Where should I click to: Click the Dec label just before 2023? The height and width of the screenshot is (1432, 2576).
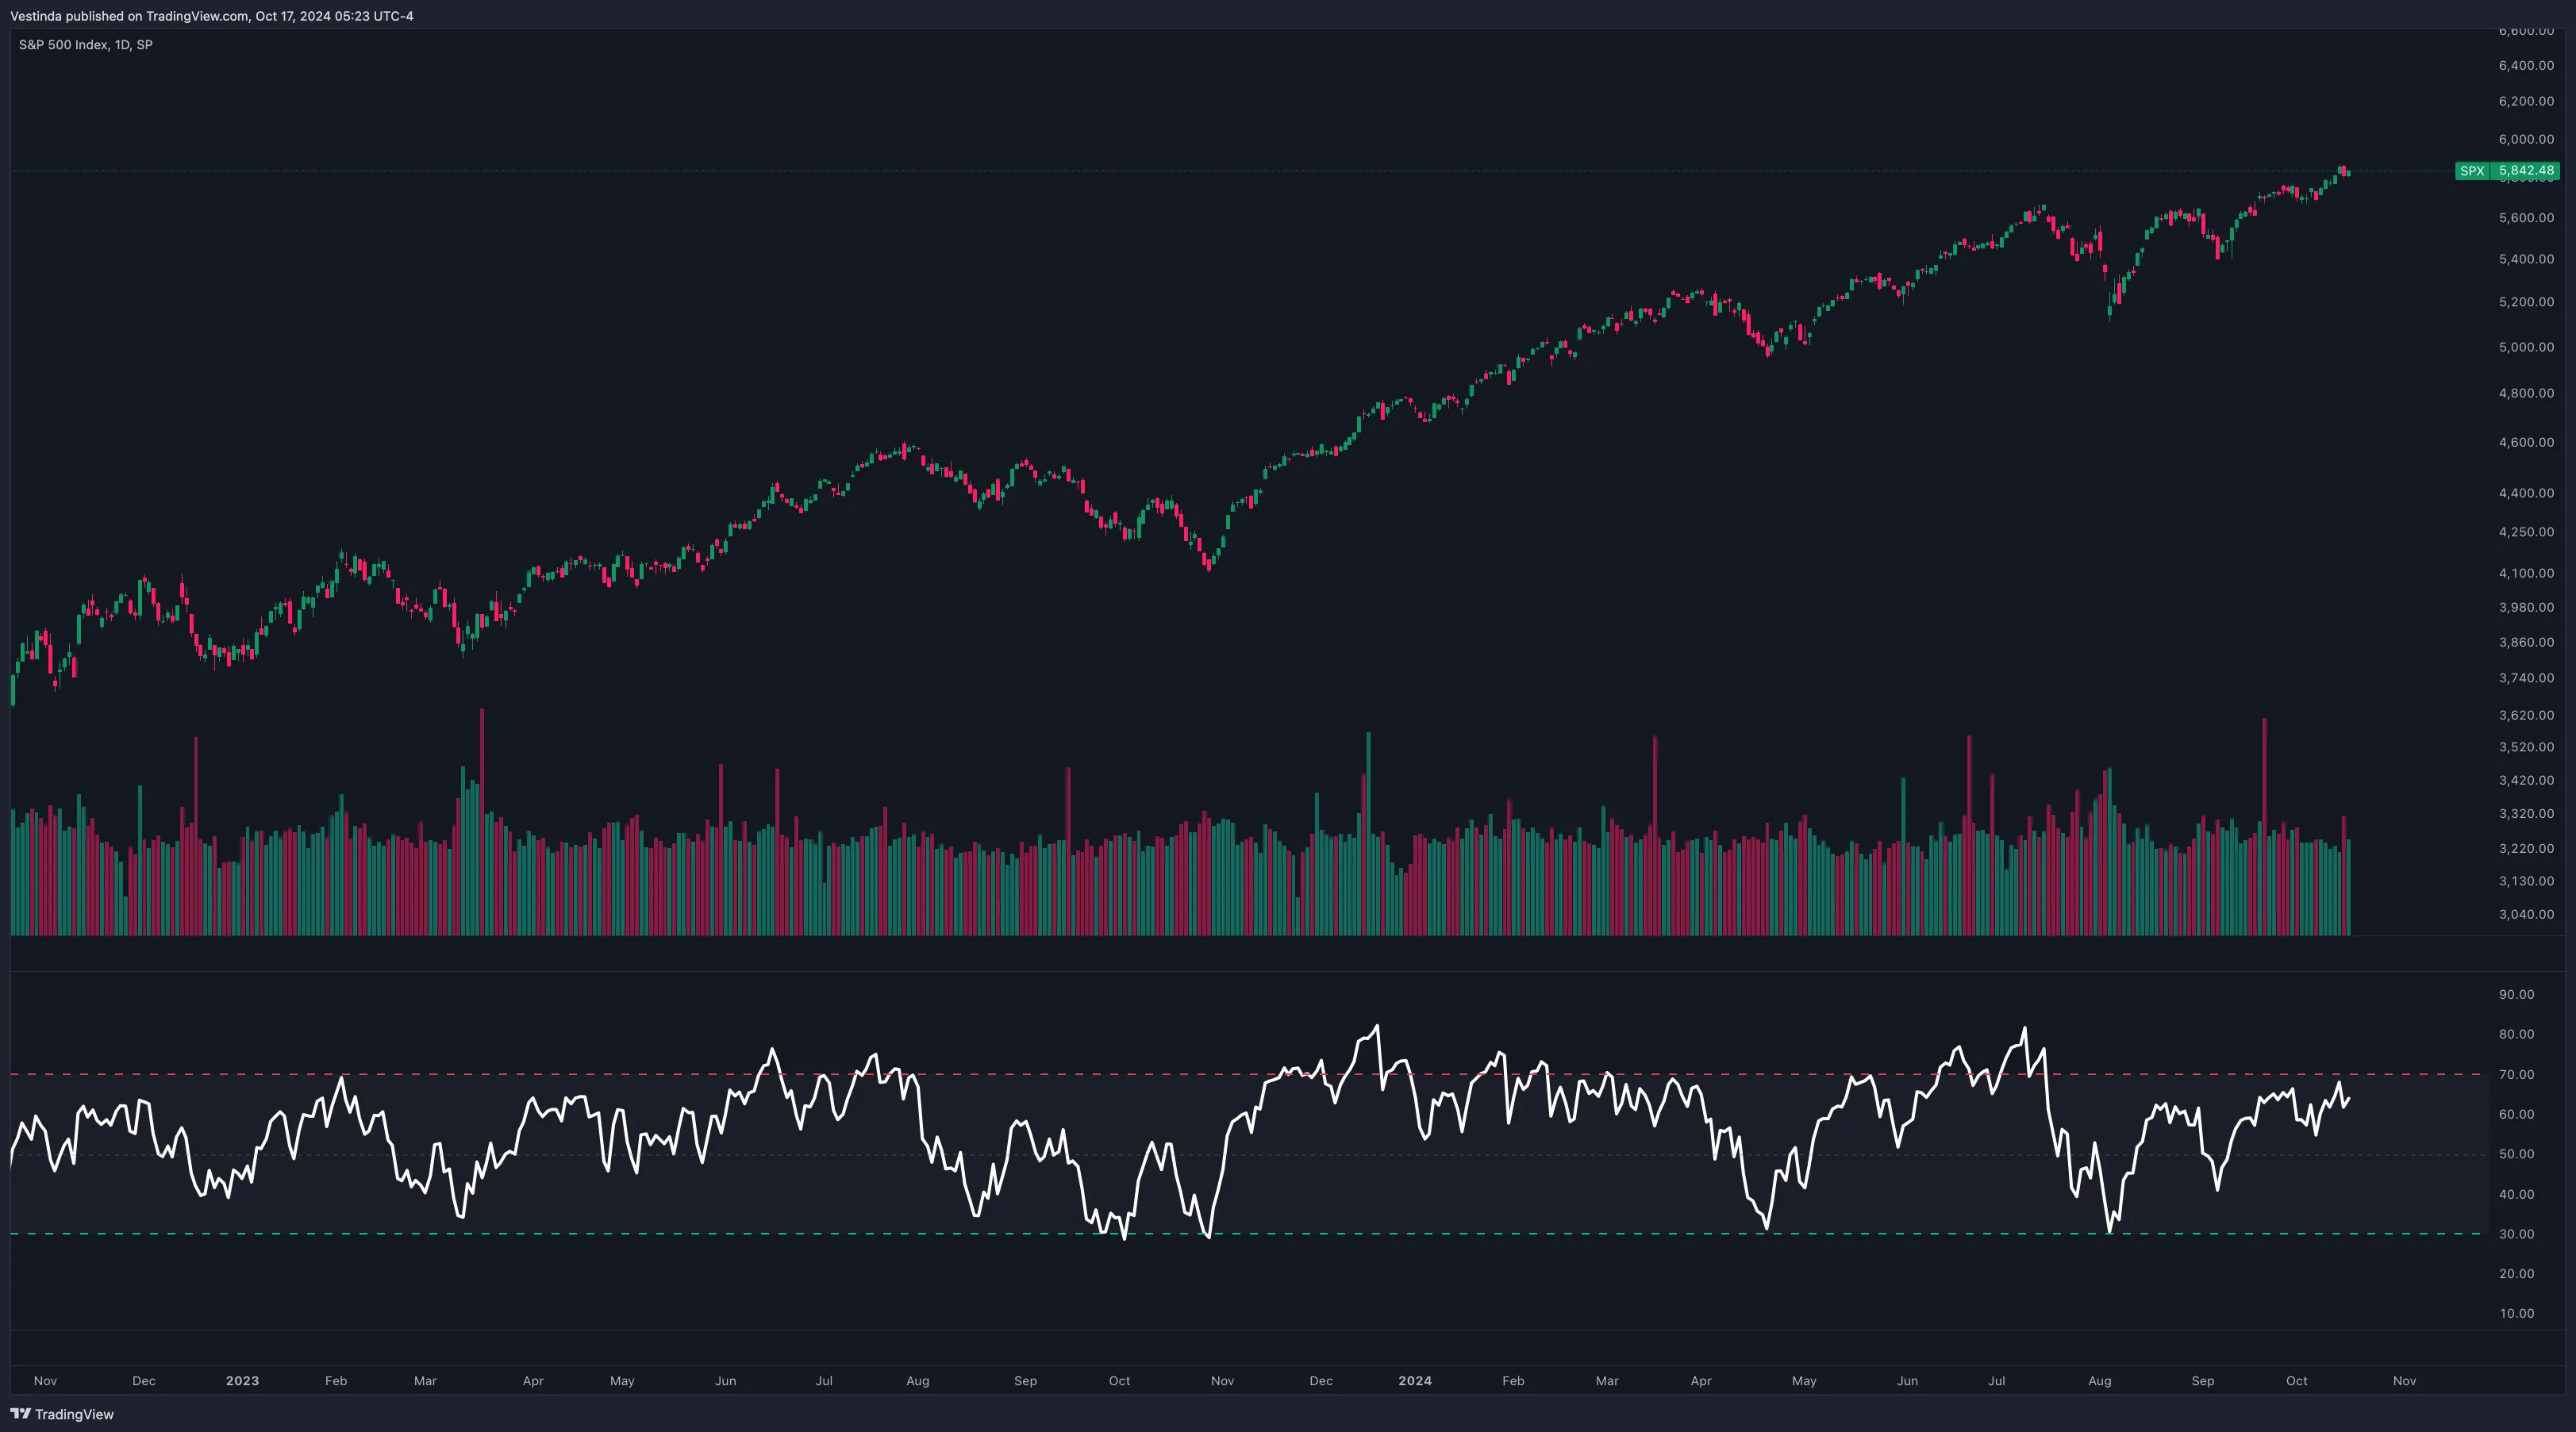pyautogui.click(x=144, y=1381)
